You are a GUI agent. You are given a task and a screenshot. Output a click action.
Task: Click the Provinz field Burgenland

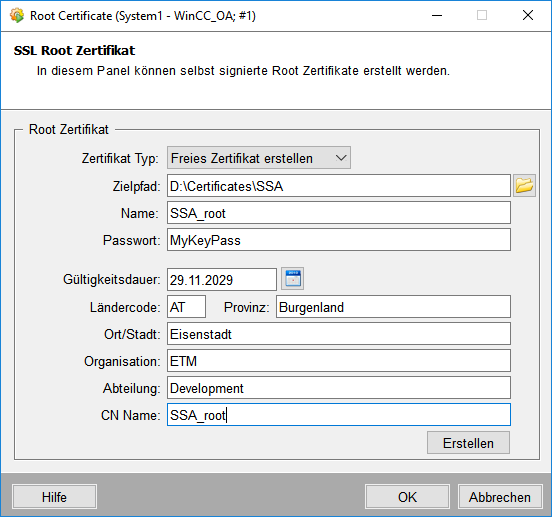click(393, 307)
